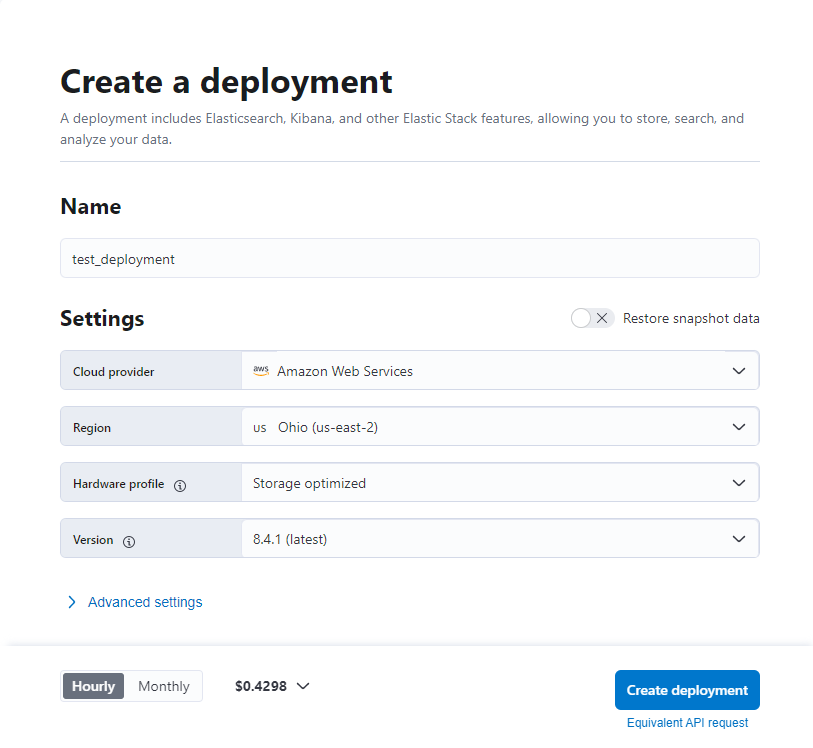Open the Cloud provider dropdown
Screen dimensions: 813x748
pyautogui.click(x=500, y=371)
